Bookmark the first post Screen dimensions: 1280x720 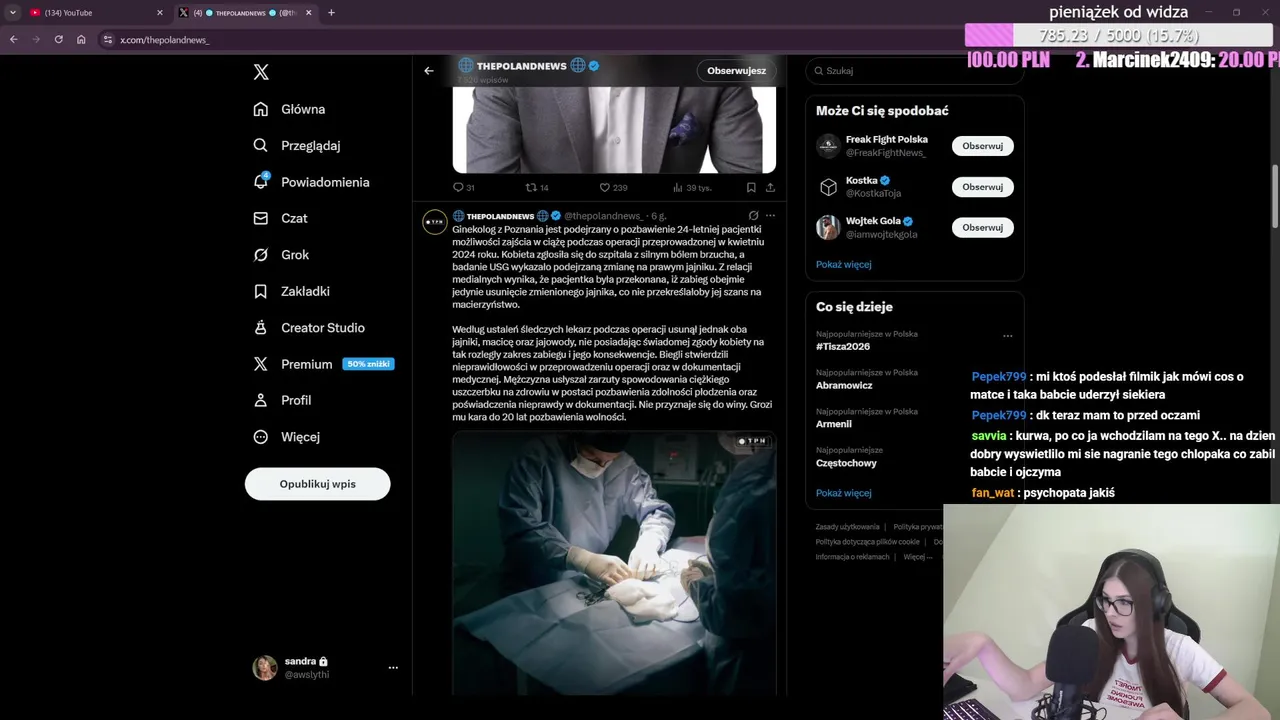(751, 187)
